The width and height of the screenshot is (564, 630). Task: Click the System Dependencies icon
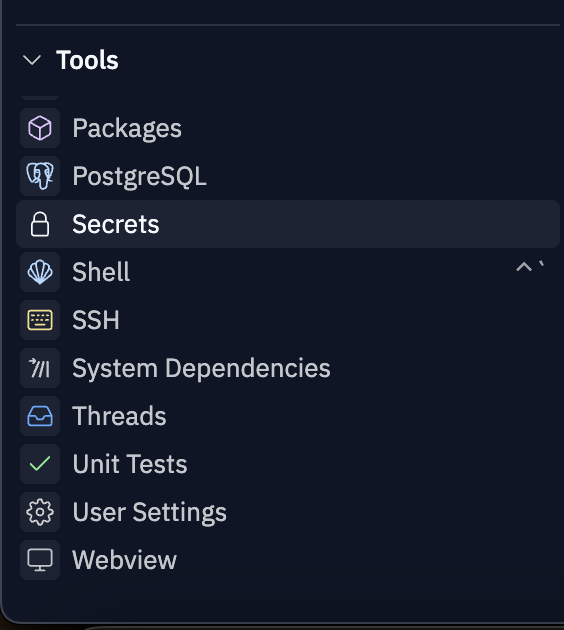coord(40,368)
